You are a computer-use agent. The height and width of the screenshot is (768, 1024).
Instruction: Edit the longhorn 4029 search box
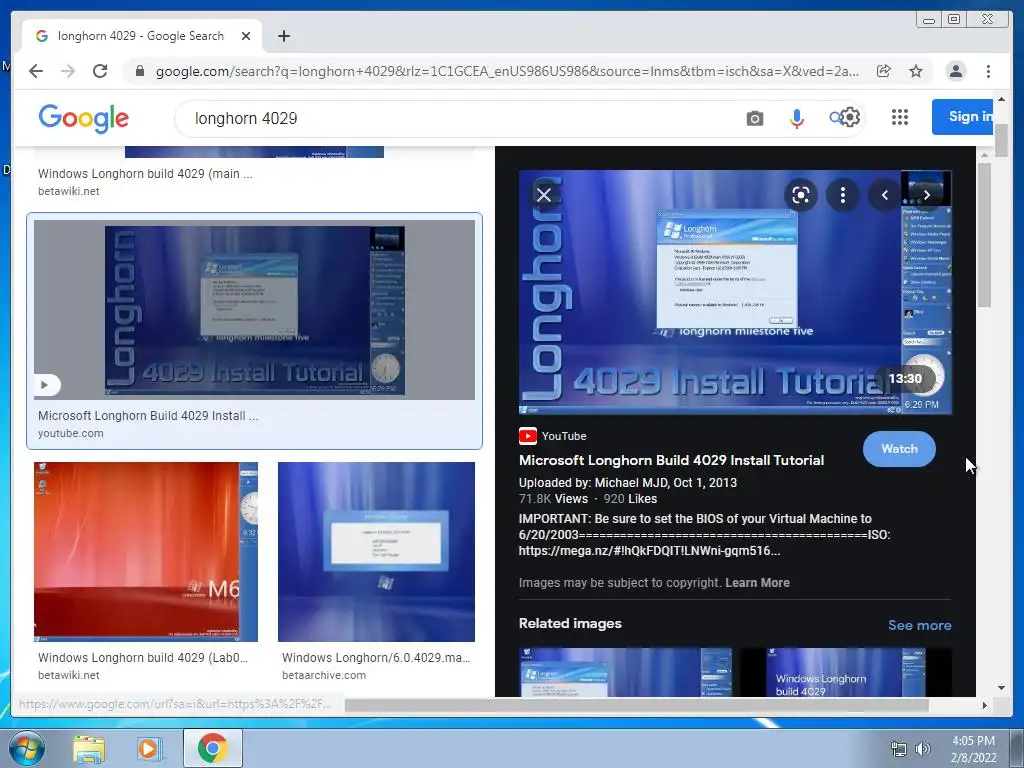click(457, 118)
